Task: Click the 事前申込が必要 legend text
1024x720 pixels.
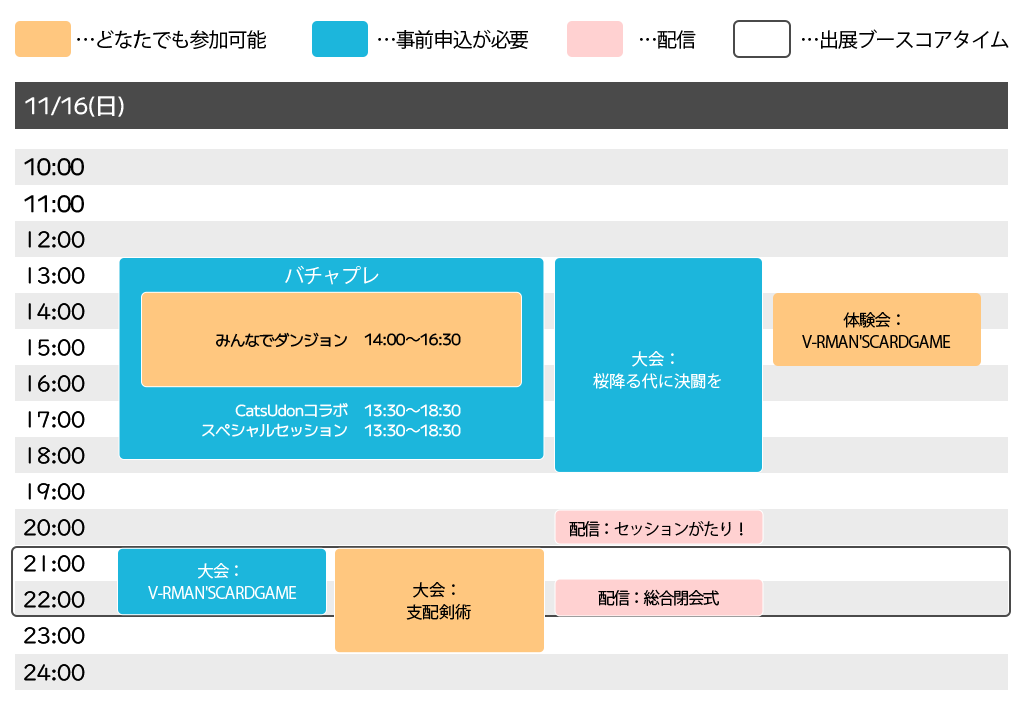Action: (x=461, y=41)
